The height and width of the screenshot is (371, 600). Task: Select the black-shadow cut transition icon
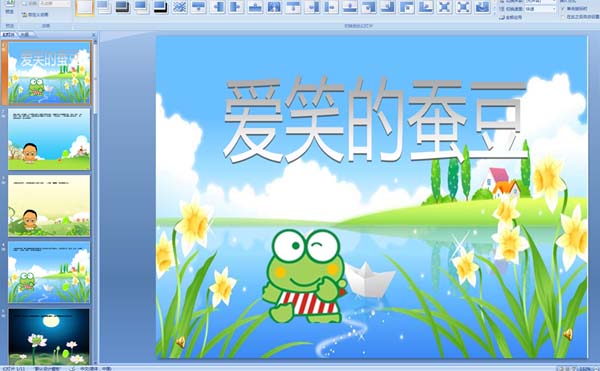click(161, 7)
